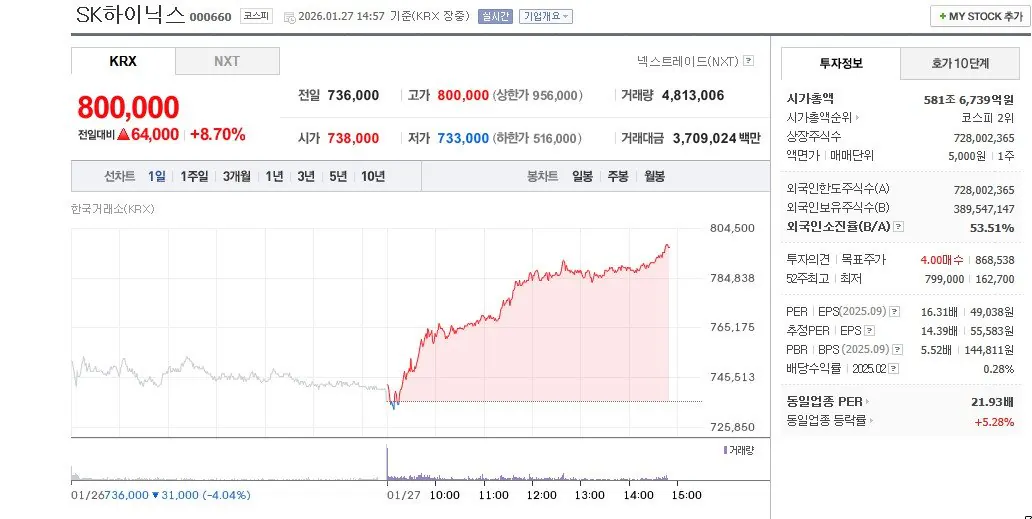Toggle the 실시간 real-time badge
This screenshot has width=1032, height=519.
click(496, 17)
